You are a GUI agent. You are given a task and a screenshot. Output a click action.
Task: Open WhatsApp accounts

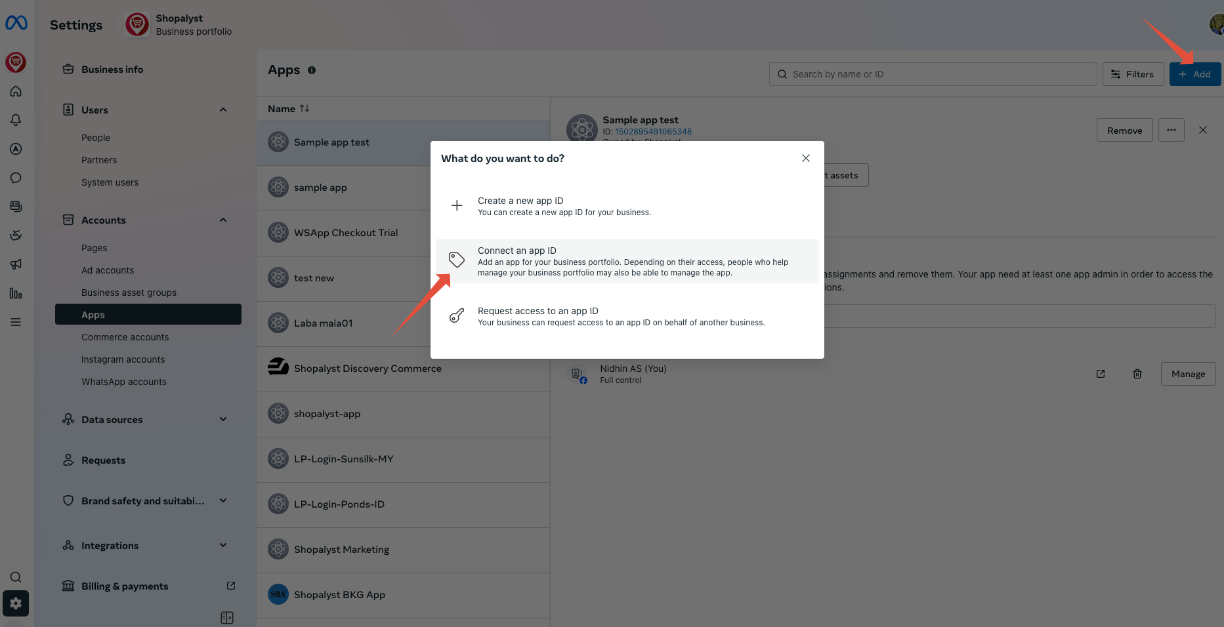[x=124, y=382]
